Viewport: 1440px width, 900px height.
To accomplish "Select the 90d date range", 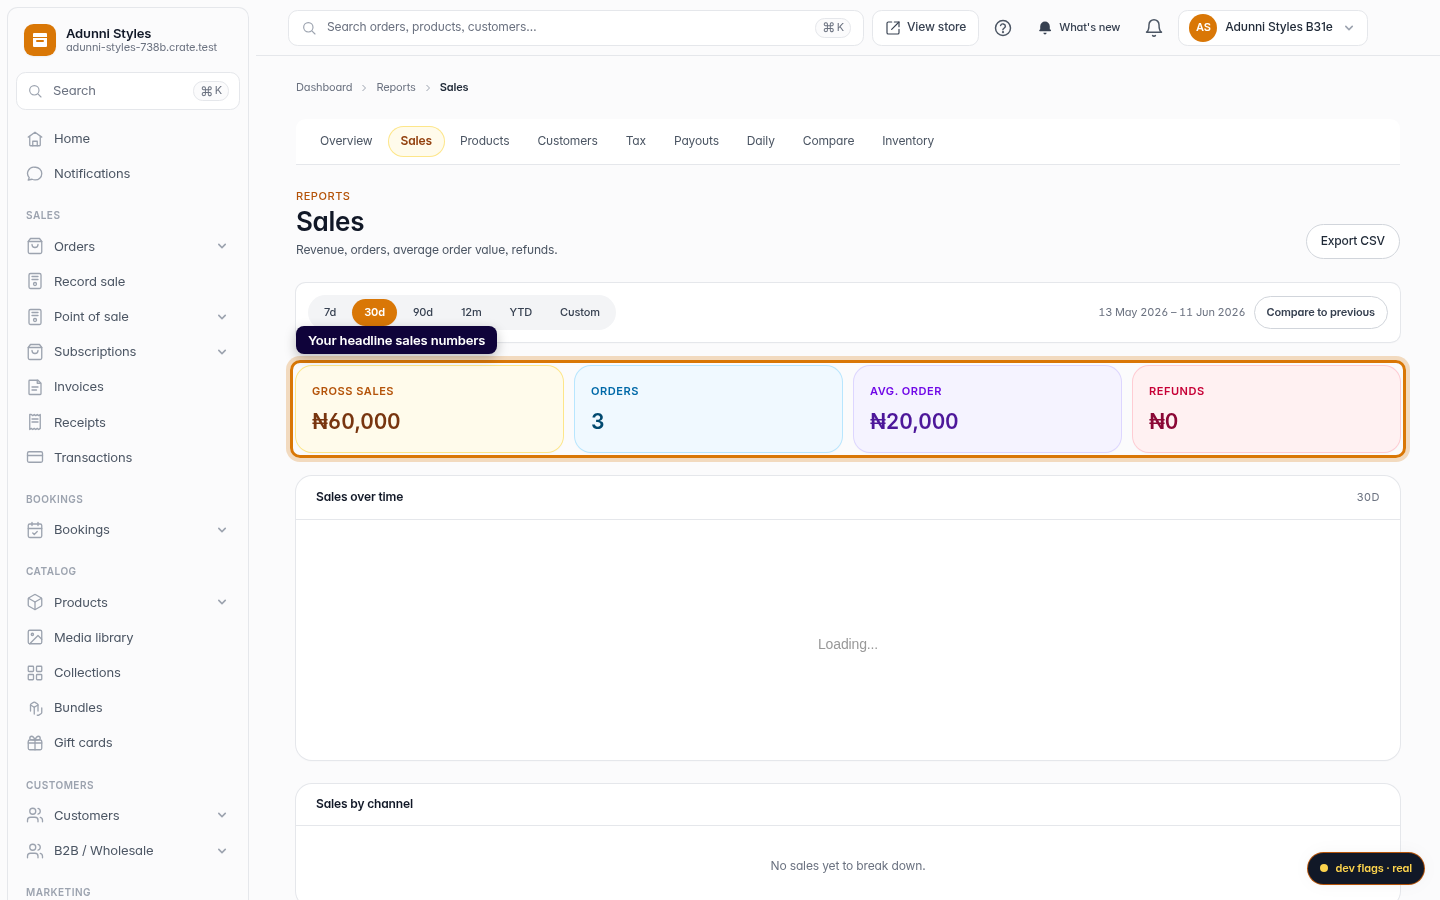I will [423, 313].
